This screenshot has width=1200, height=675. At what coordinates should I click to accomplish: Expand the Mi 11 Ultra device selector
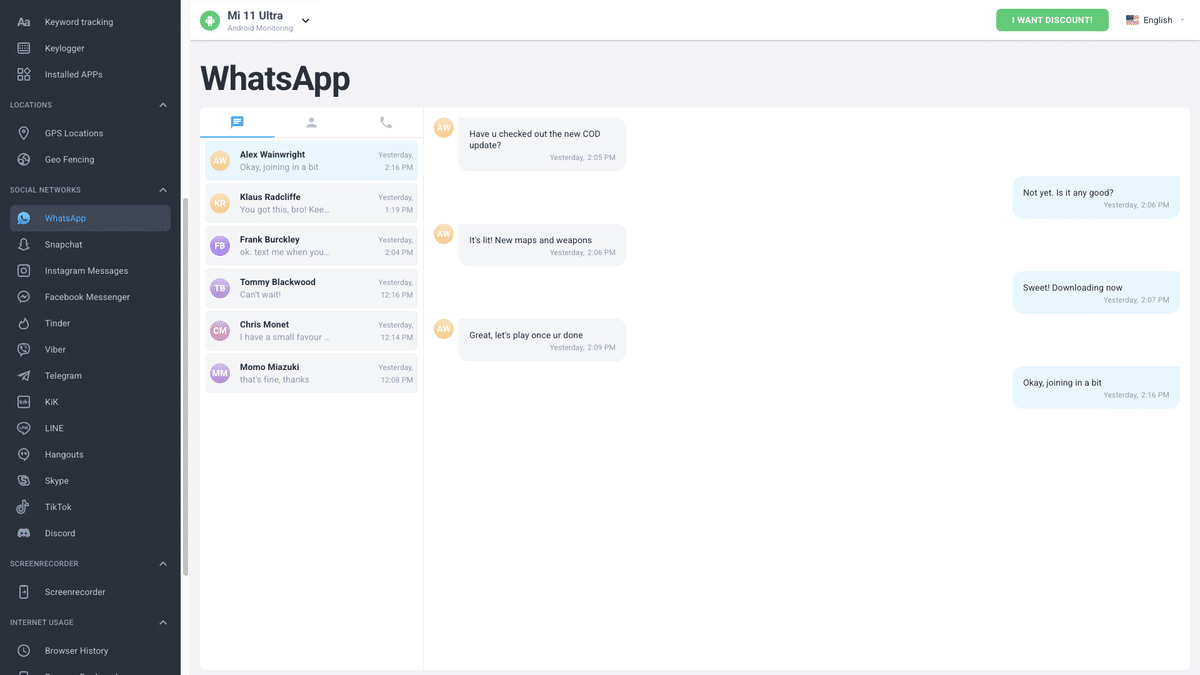pos(305,19)
